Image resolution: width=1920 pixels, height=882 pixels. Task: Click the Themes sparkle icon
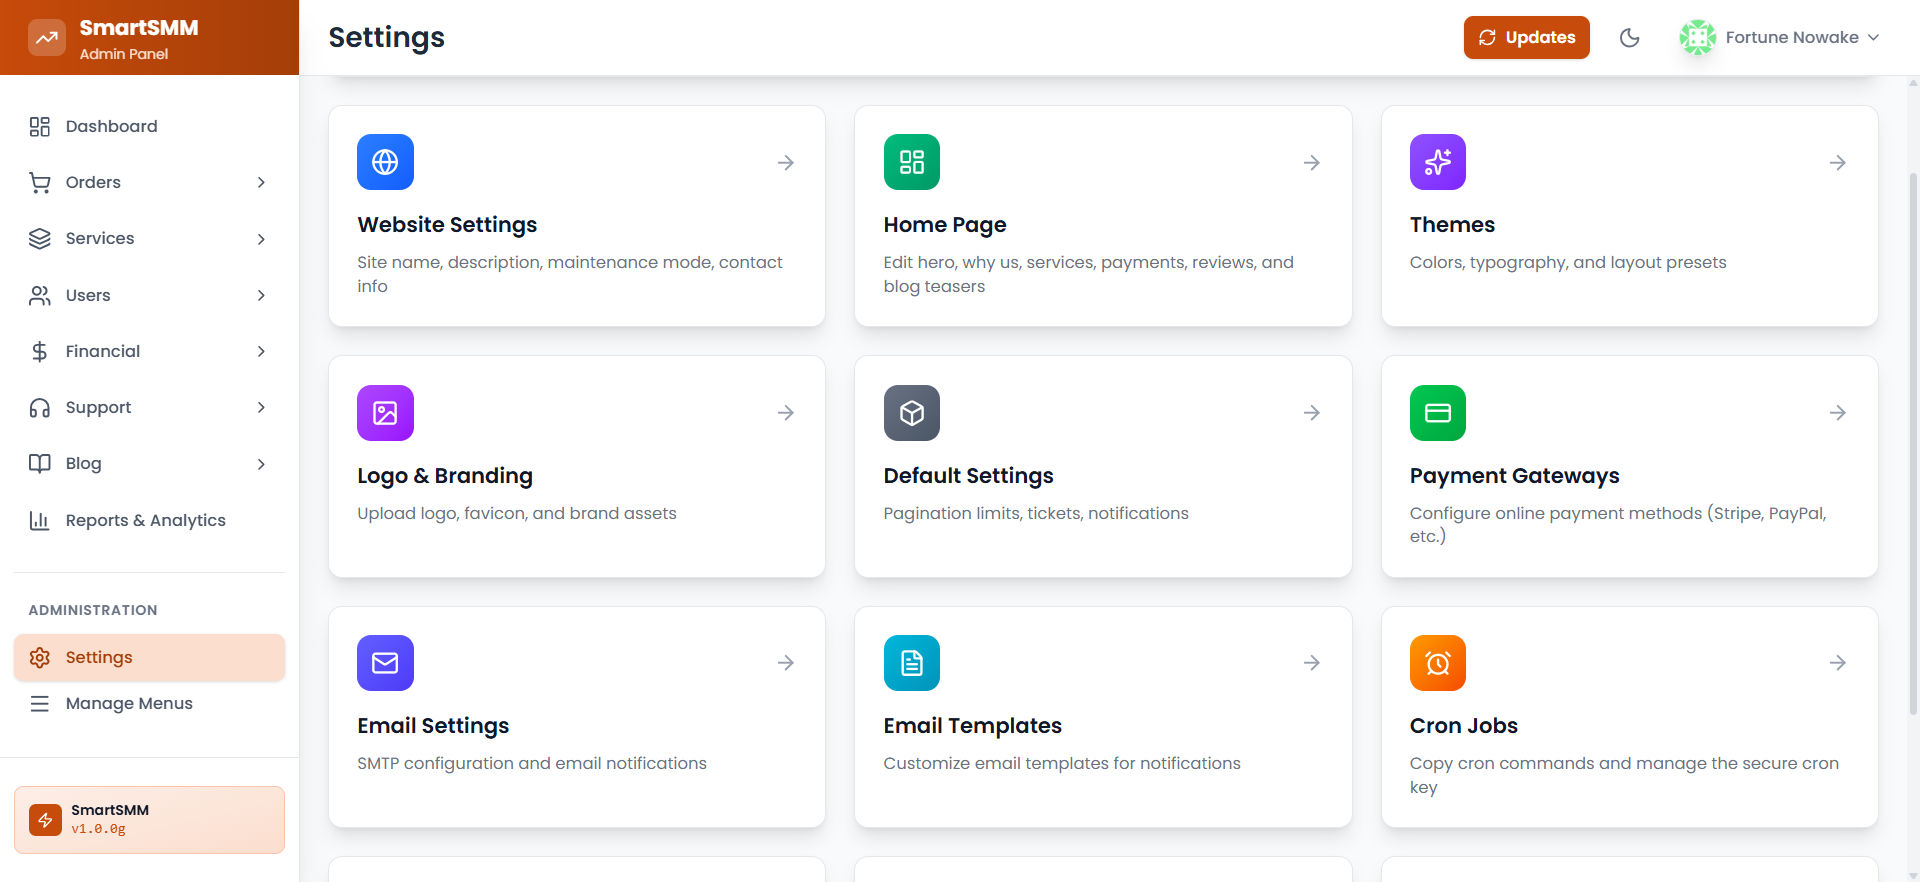click(x=1437, y=162)
